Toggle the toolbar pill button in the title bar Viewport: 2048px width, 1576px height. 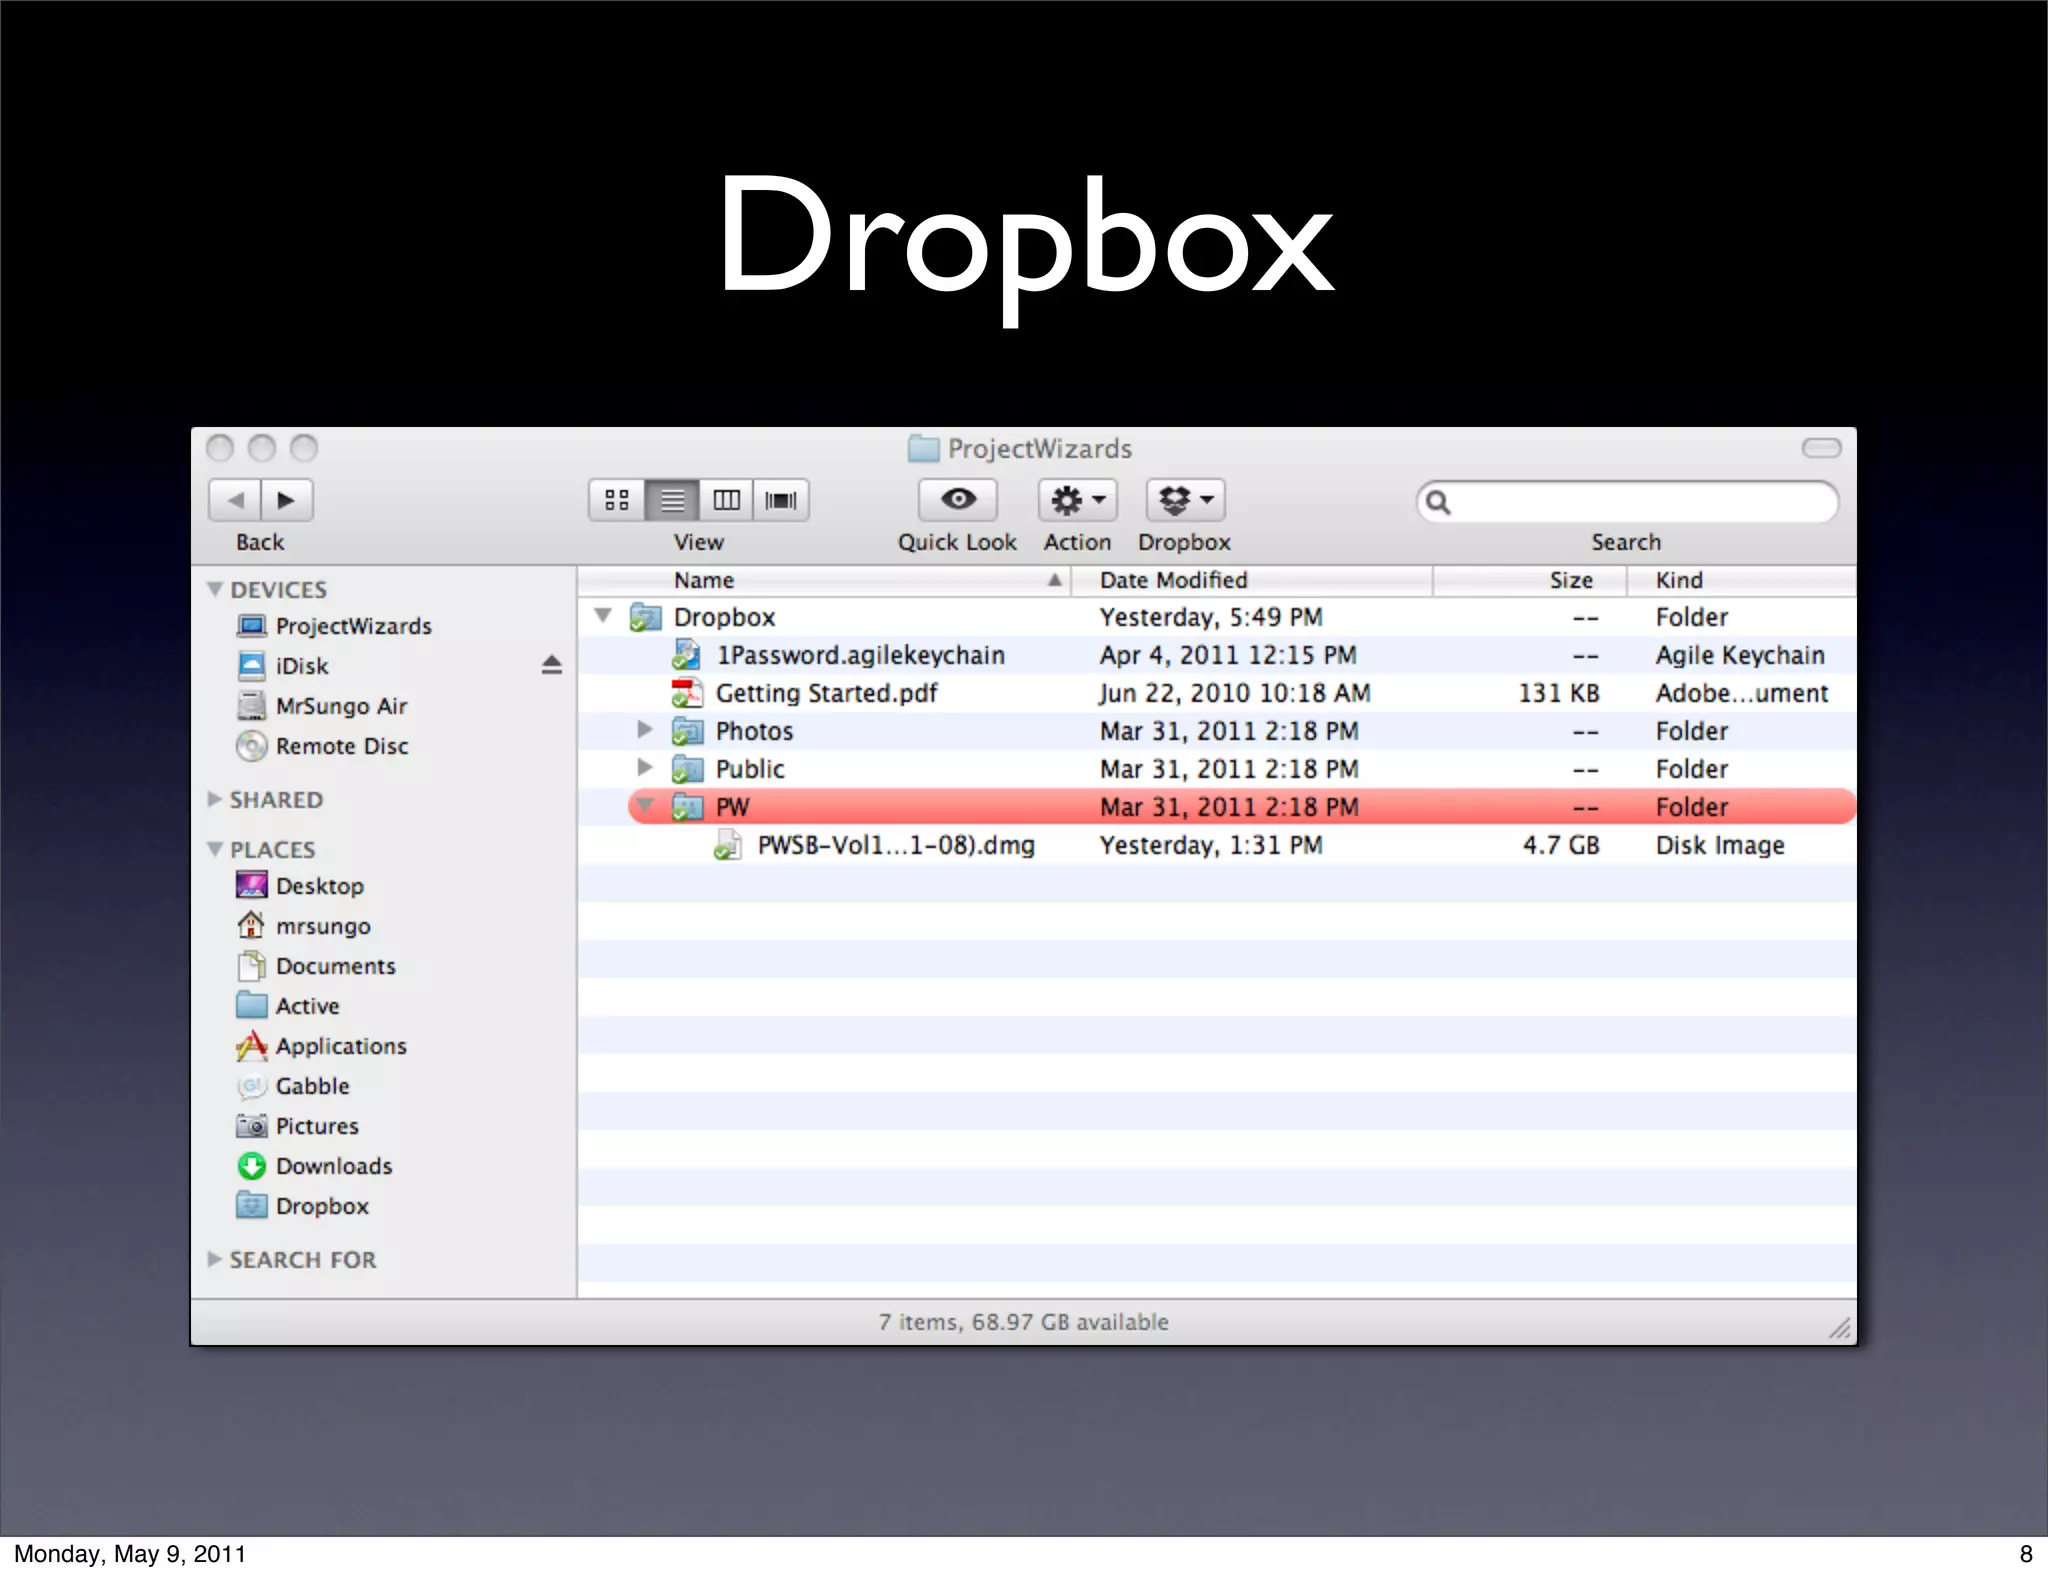1821,448
